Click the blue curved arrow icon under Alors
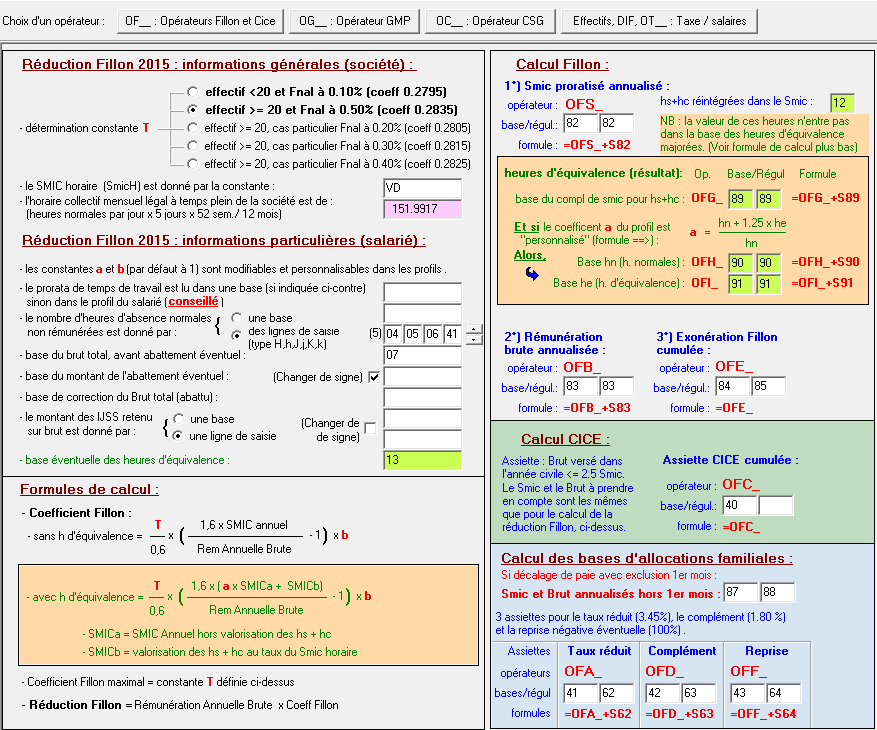Screen dimensions: 877x730 [x=532, y=274]
